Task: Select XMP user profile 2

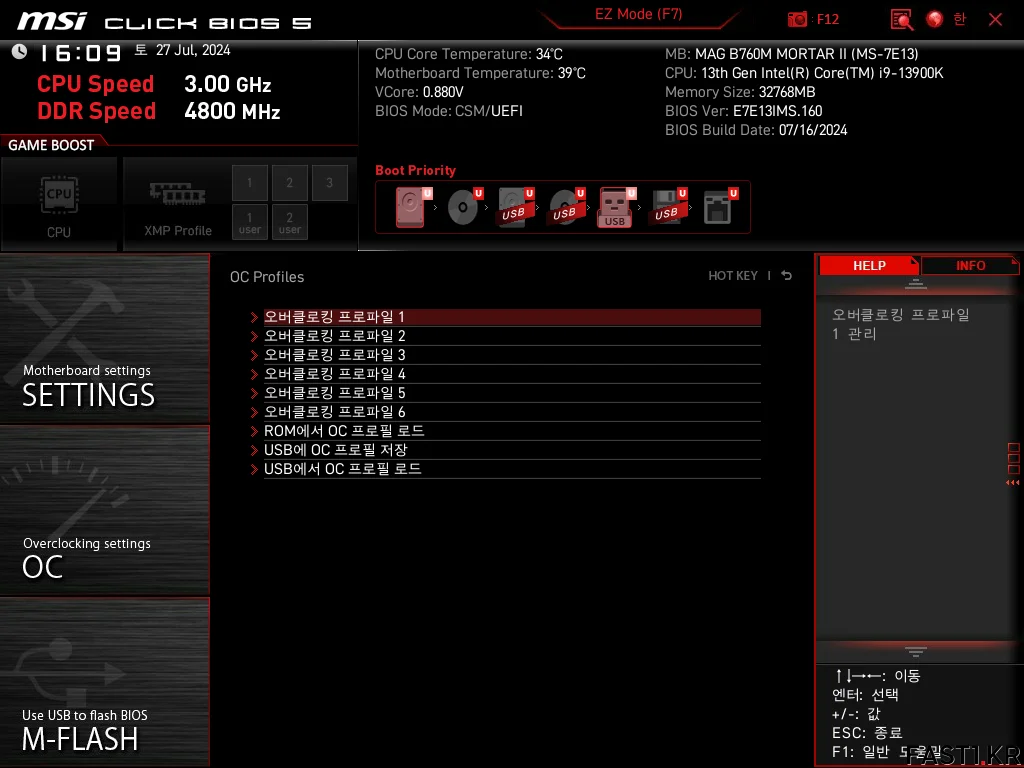Action: [x=289, y=222]
